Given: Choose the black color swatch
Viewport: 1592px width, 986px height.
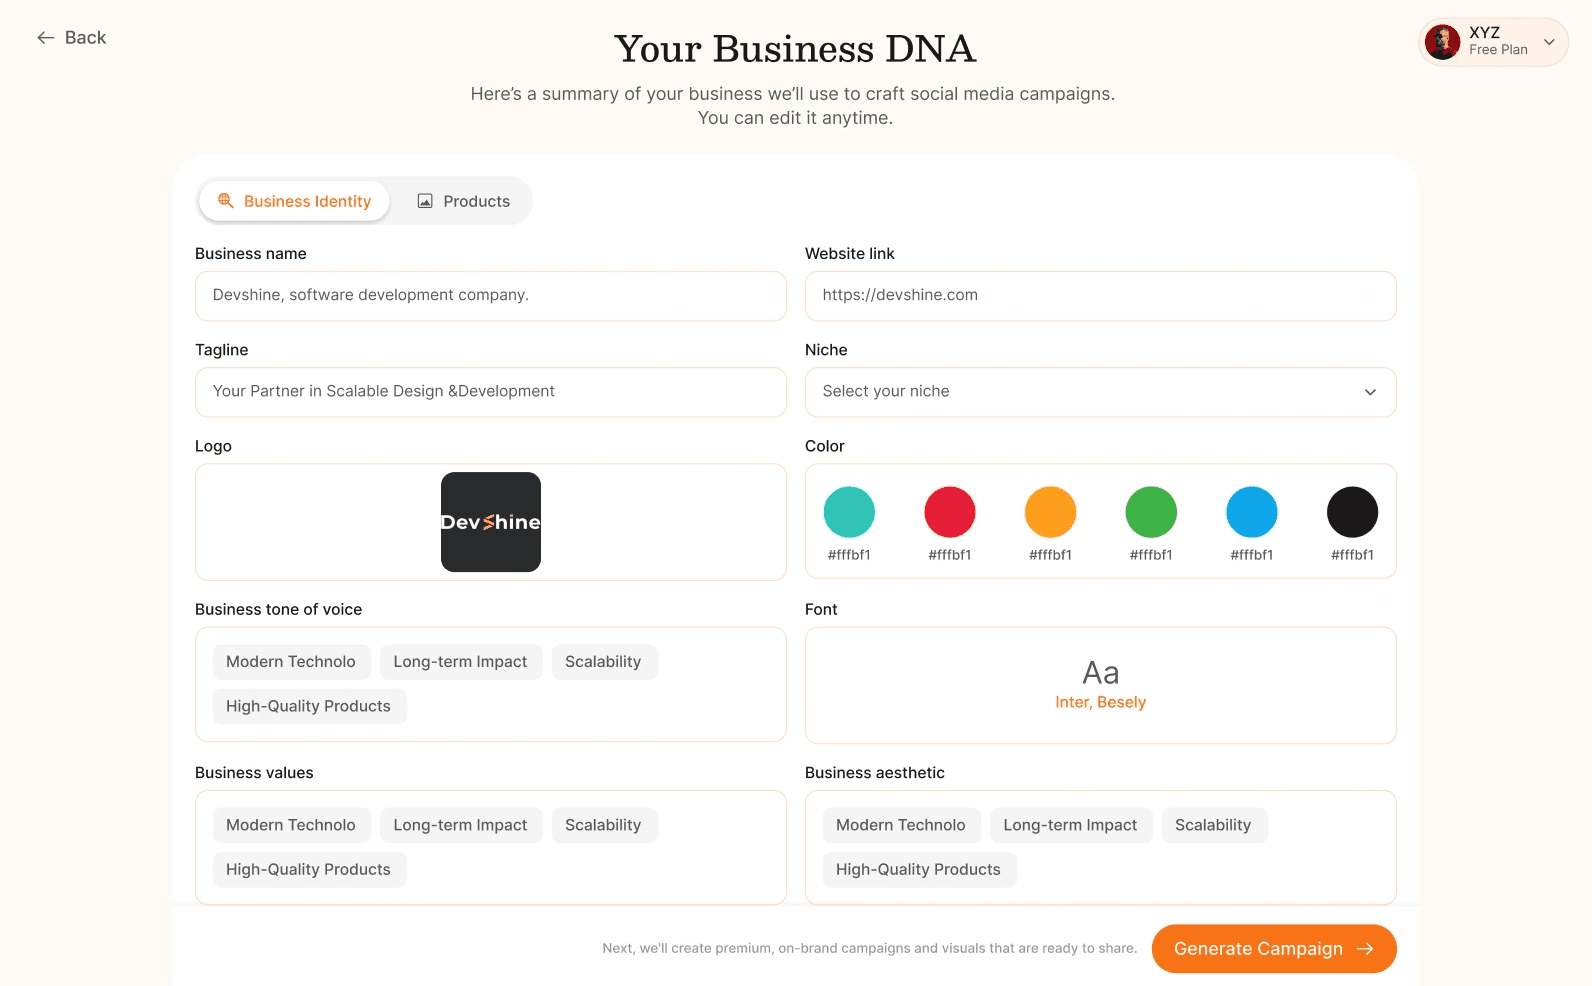Looking at the screenshot, I should click(1352, 512).
